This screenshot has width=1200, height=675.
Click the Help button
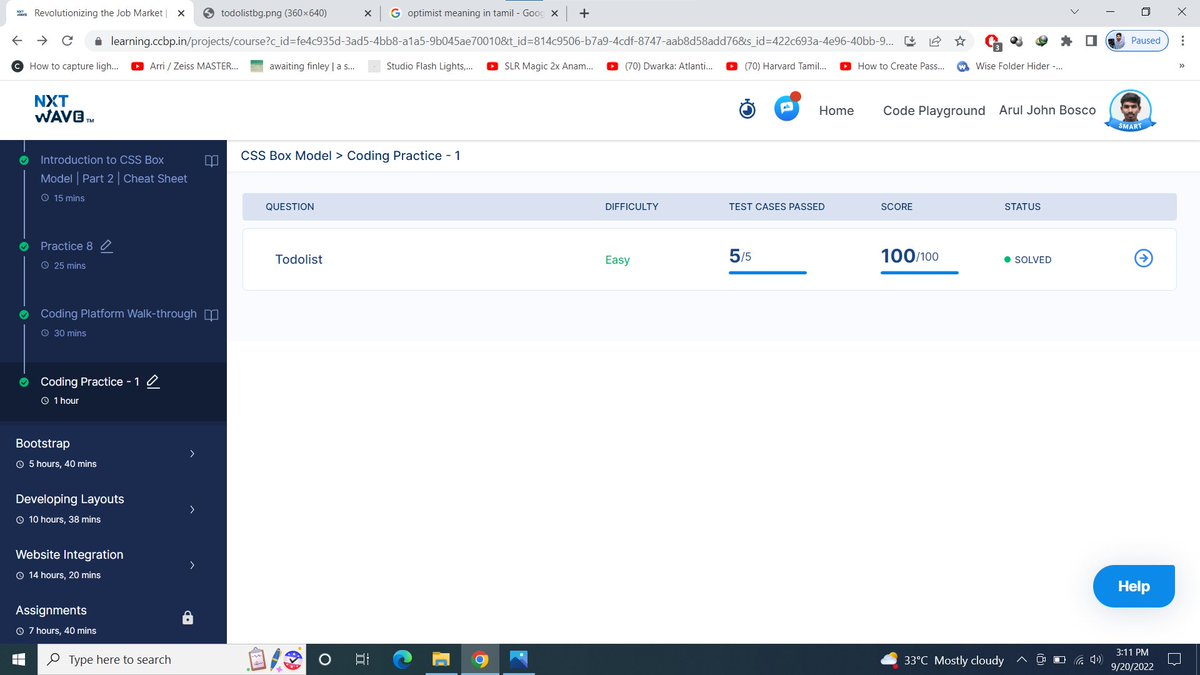click(x=1133, y=586)
